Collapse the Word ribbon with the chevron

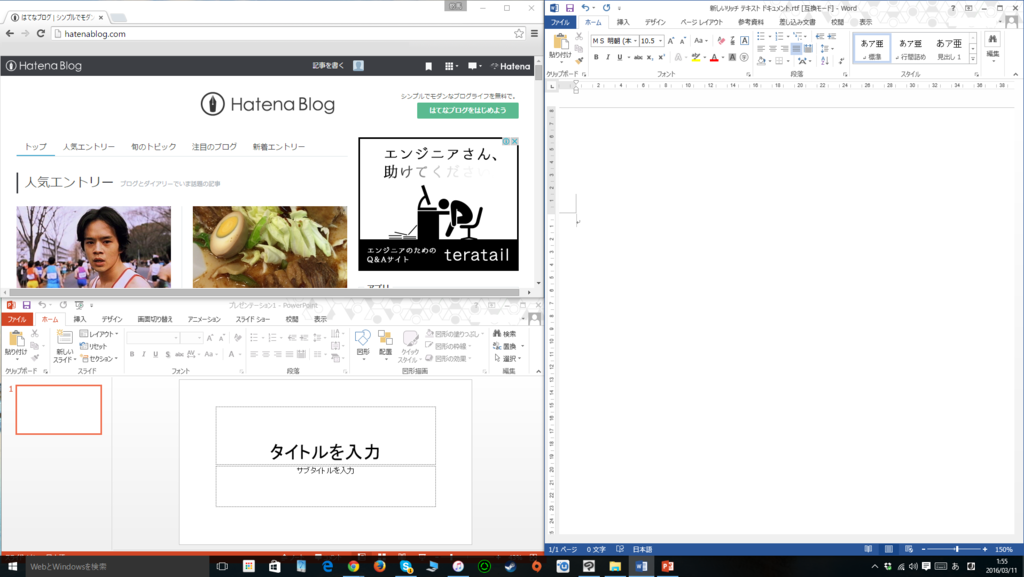[1016, 74]
